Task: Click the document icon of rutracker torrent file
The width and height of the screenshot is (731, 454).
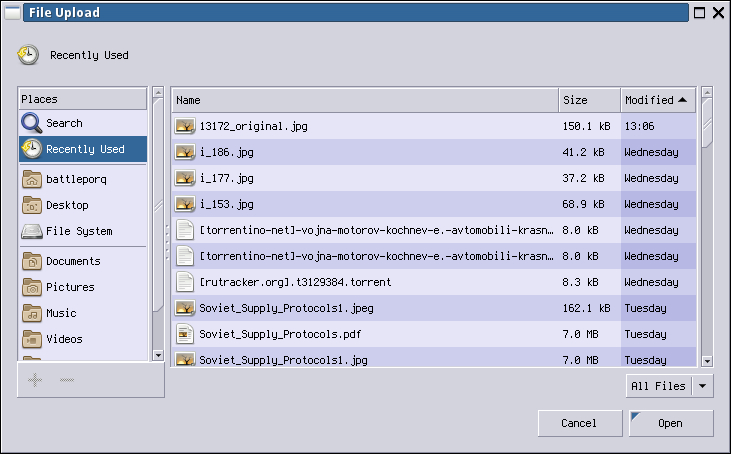Action: click(185, 282)
